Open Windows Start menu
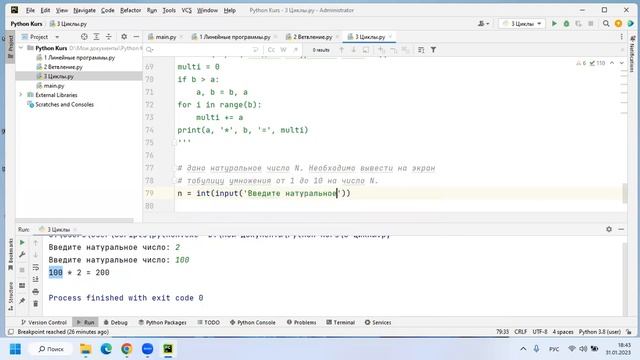This screenshot has height=360, width=640. coord(16,349)
